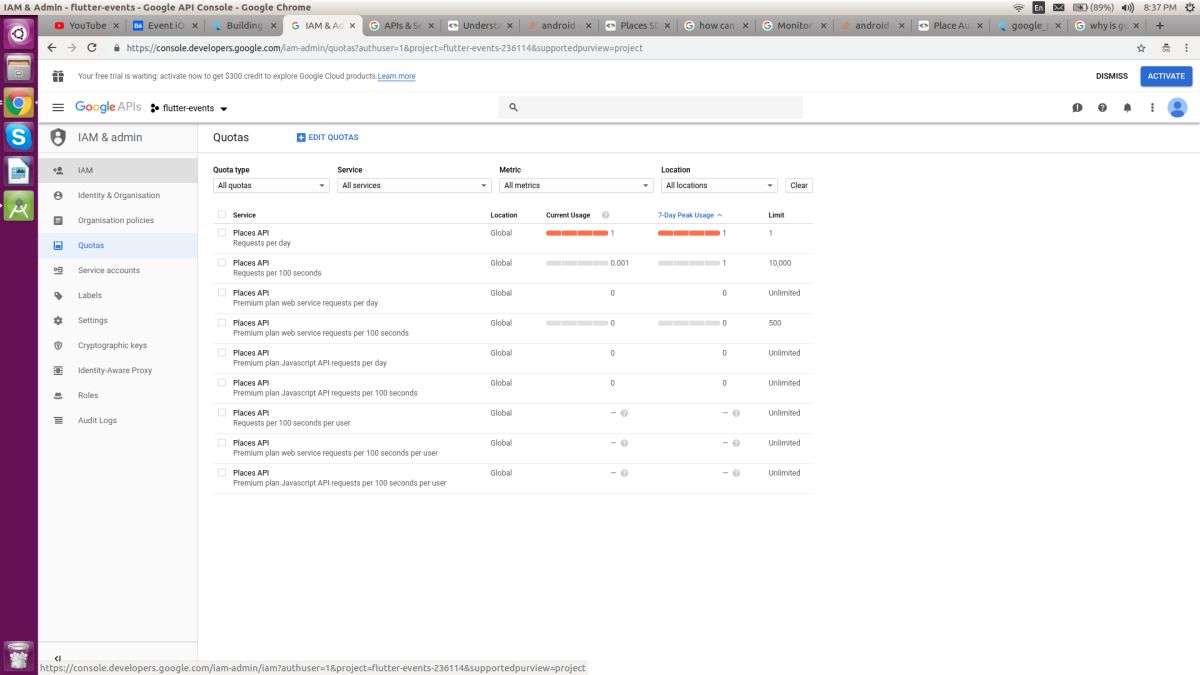Screen dimensions: 1200x675
Task: Open the Metric filter dropdown
Action: 576,185
